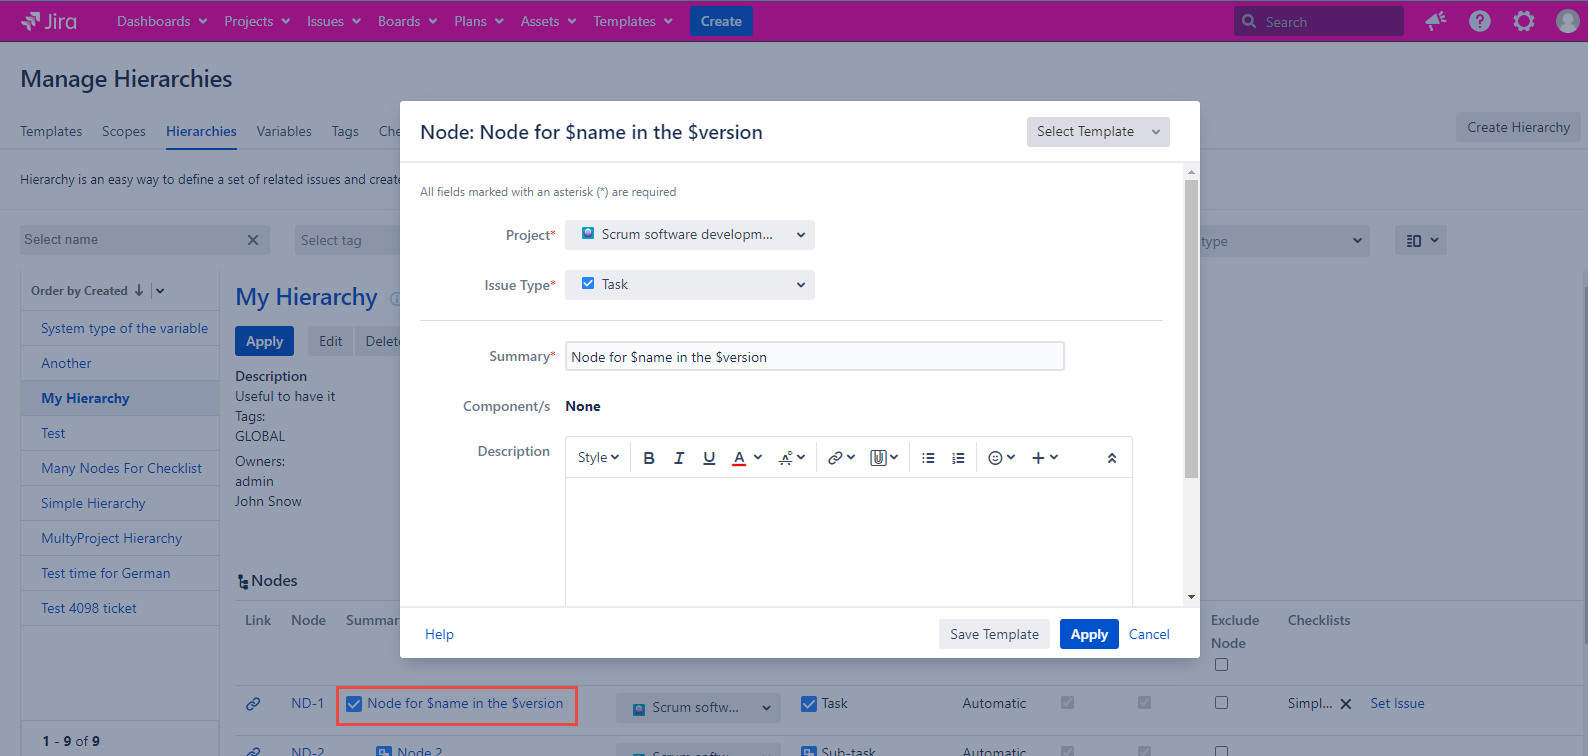Open the Project dropdown in dialog
Viewport: 1588px width, 756px height.
[x=689, y=235]
